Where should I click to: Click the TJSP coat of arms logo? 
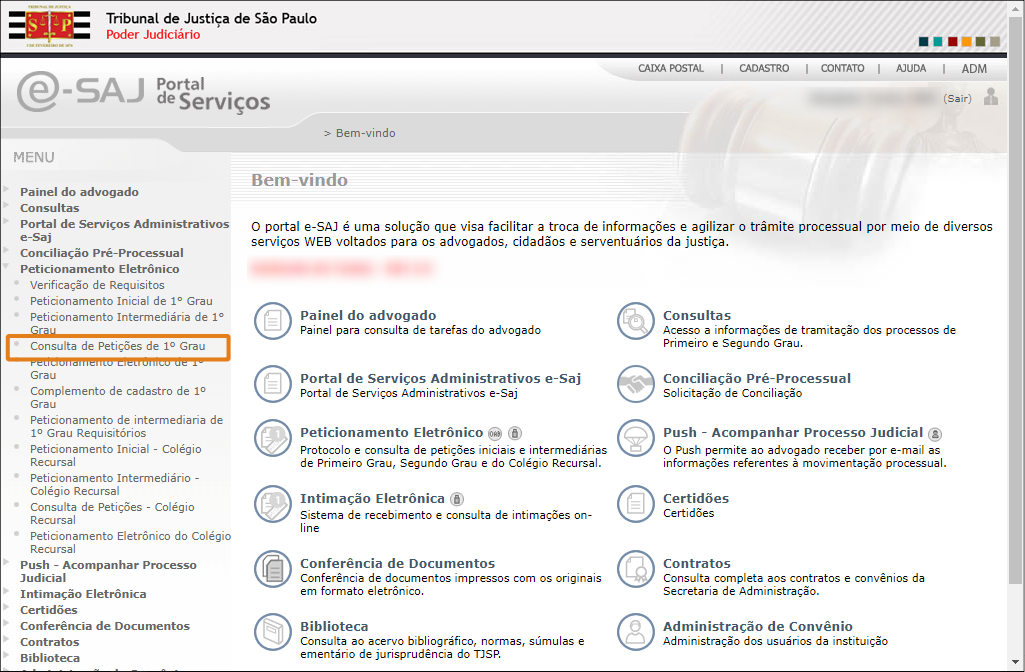[x=50, y=25]
